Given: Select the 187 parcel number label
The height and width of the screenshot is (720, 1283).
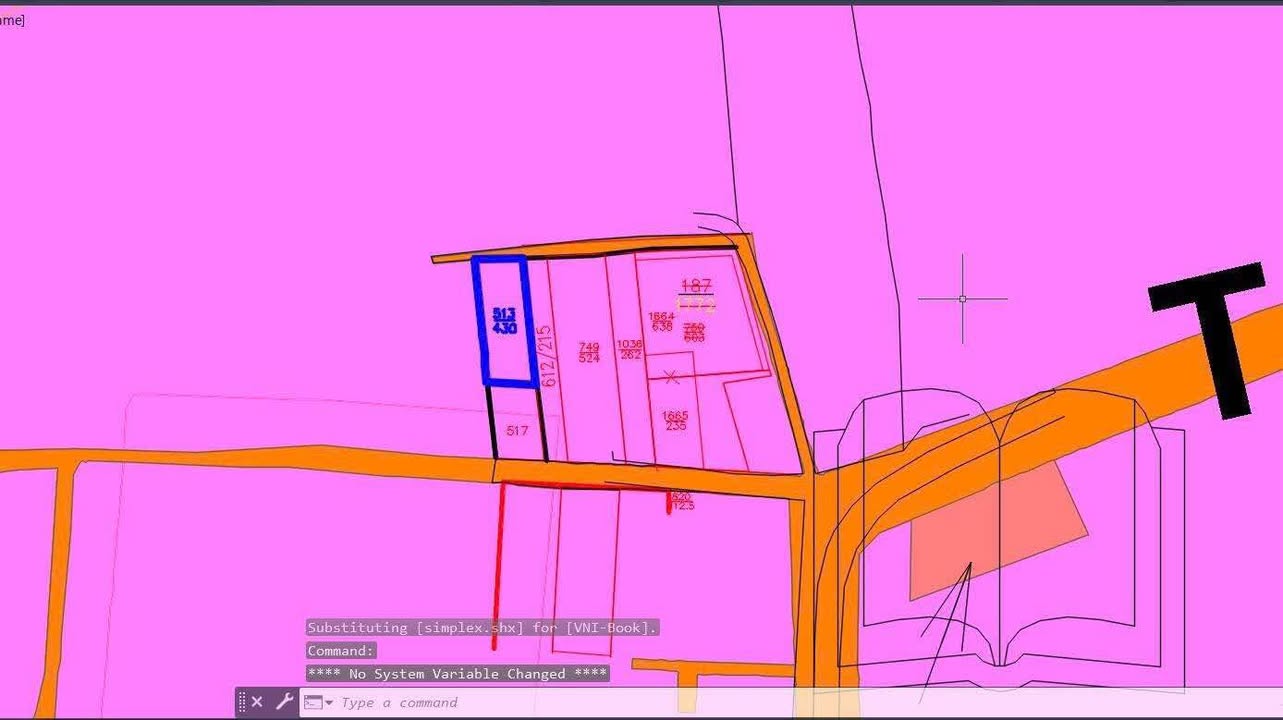Looking at the screenshot, I should pyautogui.click(x=695, y=287).
